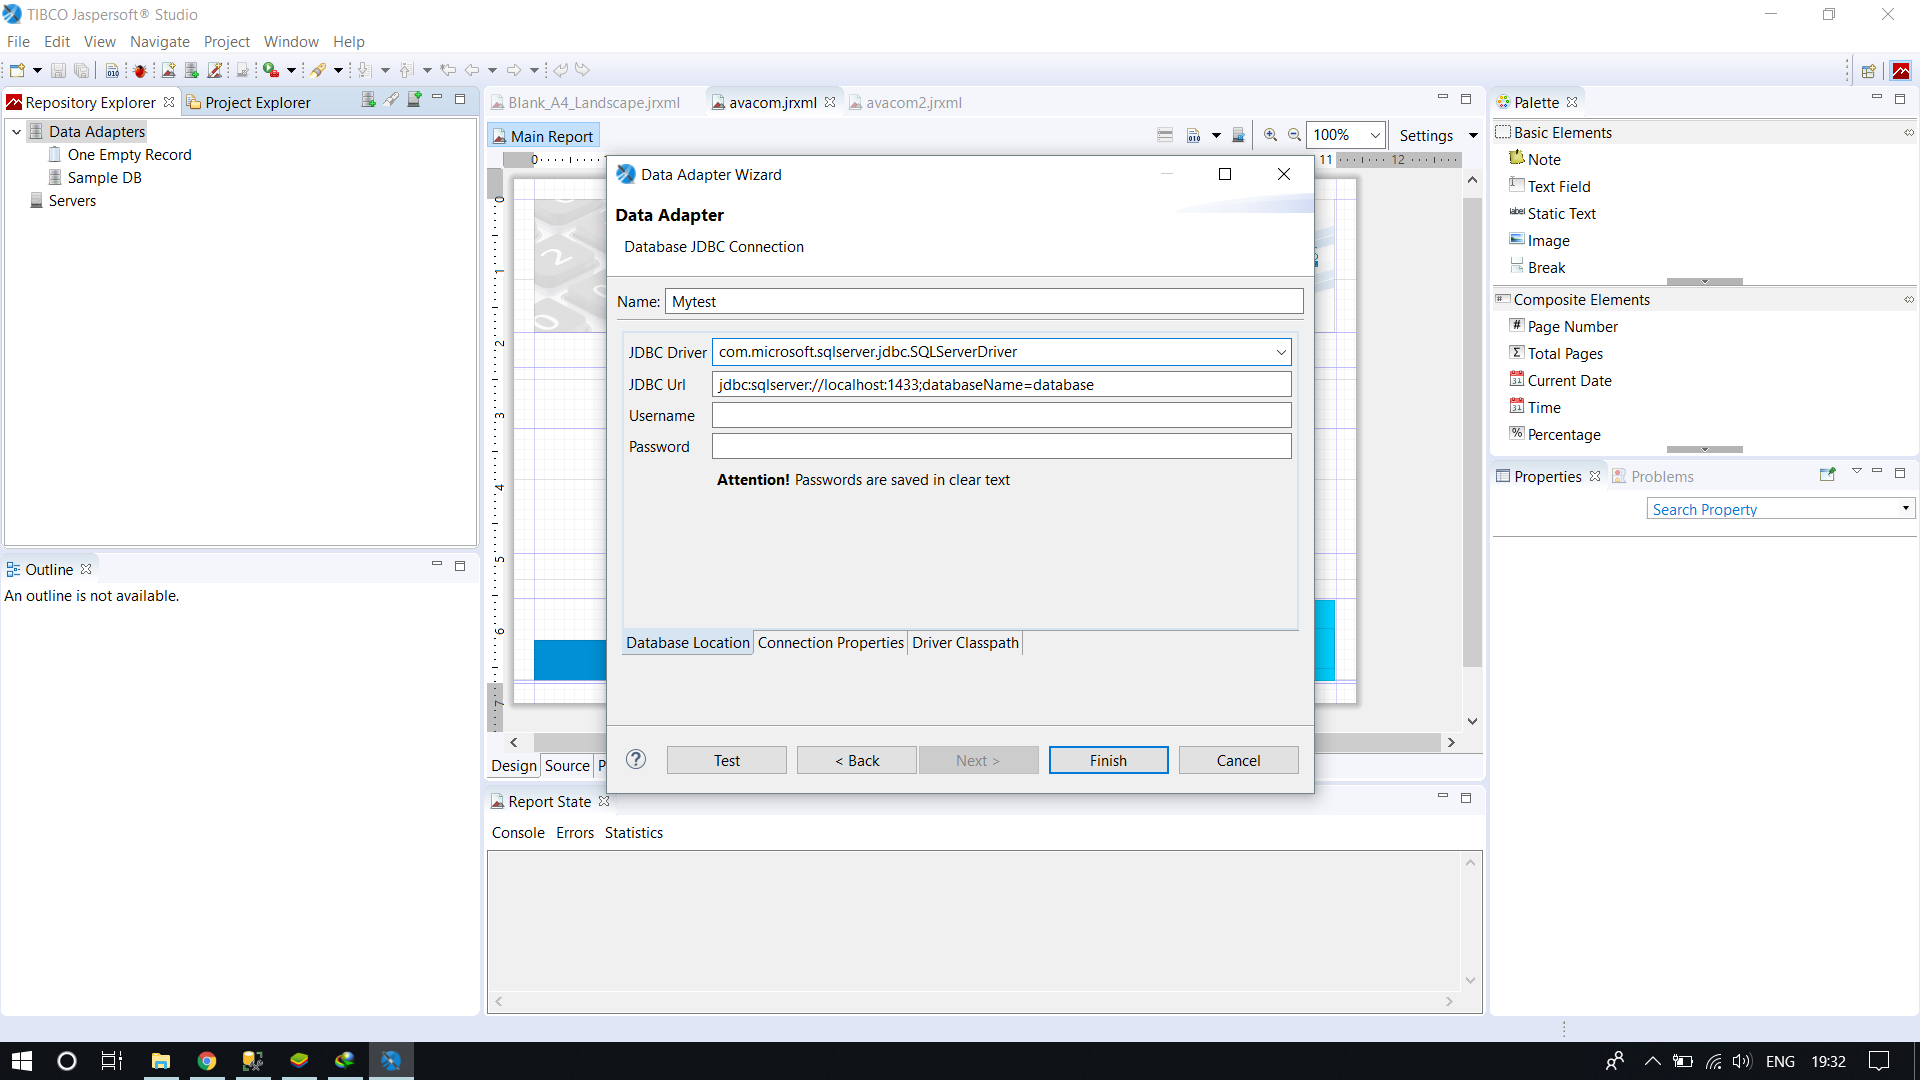Click the help question mark icon

(636, 759)
